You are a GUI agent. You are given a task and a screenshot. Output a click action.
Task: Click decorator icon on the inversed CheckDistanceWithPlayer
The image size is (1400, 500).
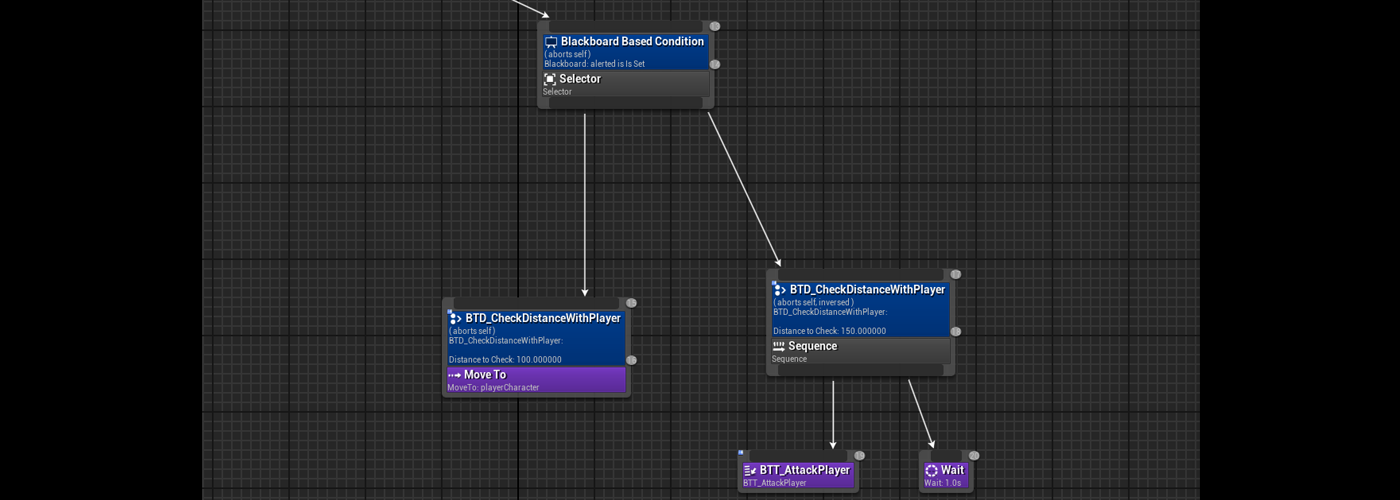pos(779,289)
